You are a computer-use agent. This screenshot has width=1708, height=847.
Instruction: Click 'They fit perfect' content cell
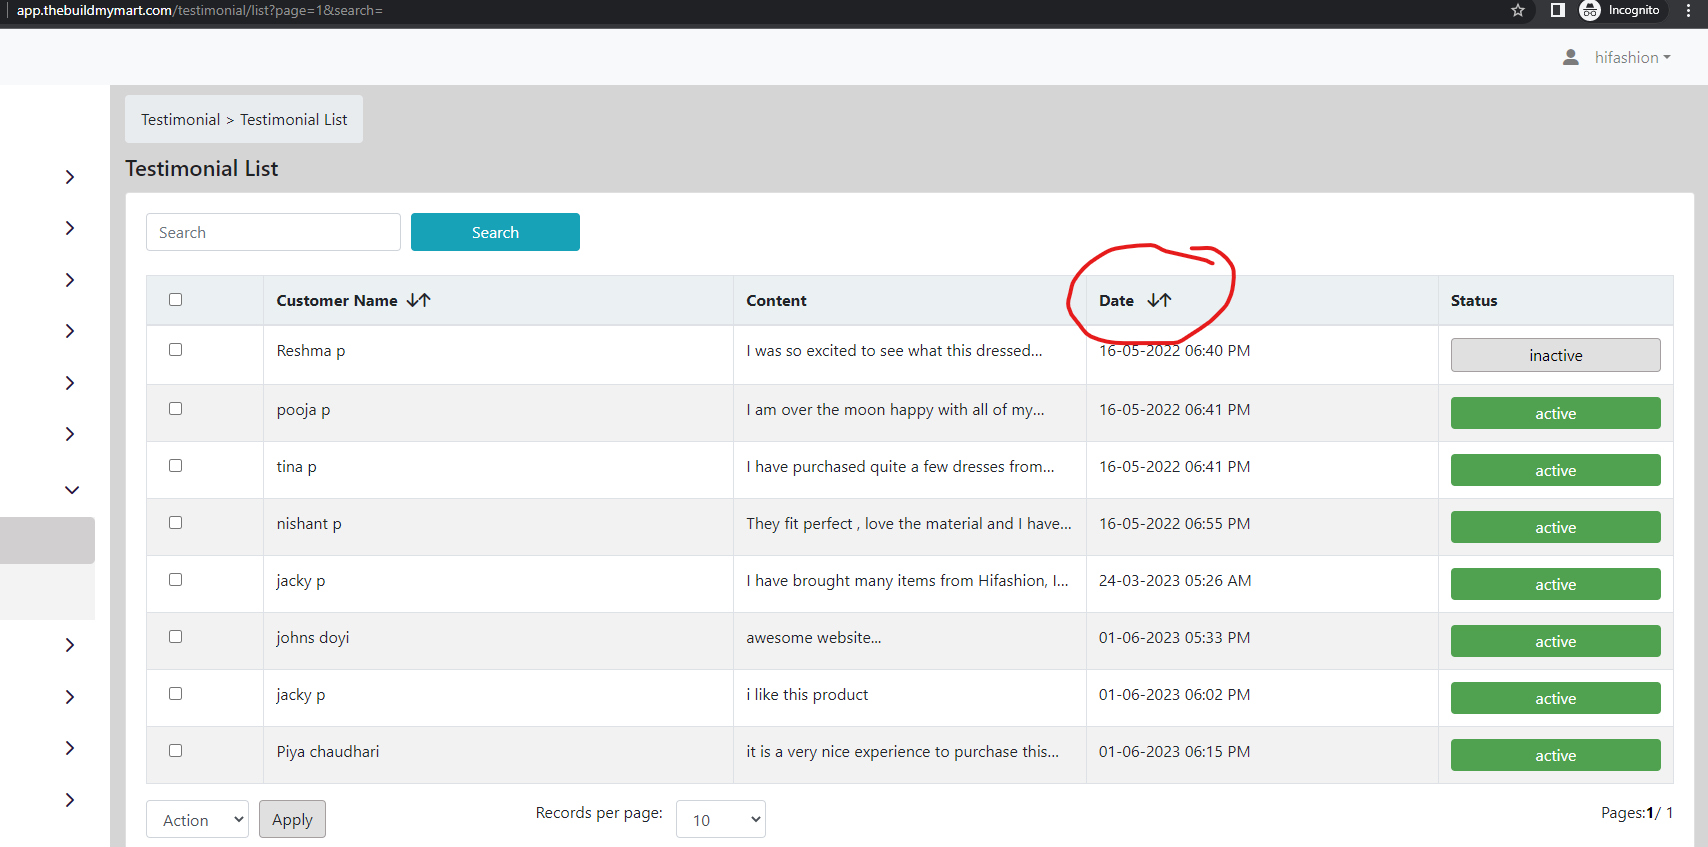(909, 524)
